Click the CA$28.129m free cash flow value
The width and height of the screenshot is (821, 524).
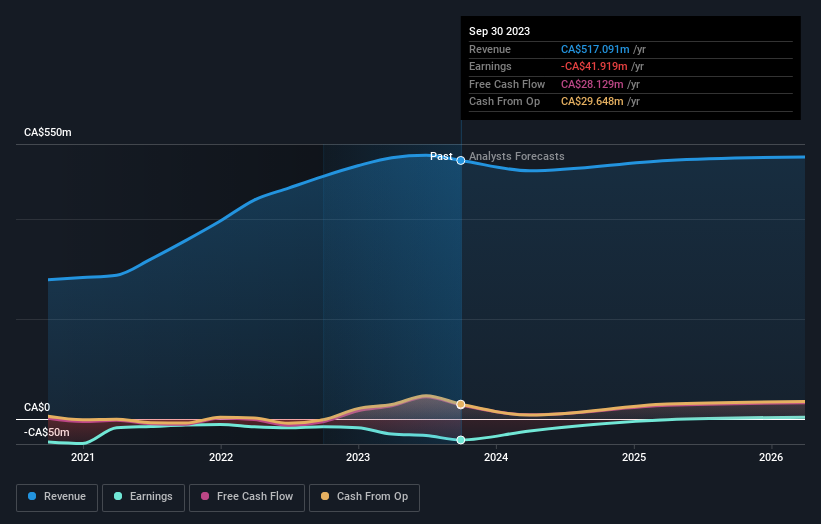coord(592,84)
